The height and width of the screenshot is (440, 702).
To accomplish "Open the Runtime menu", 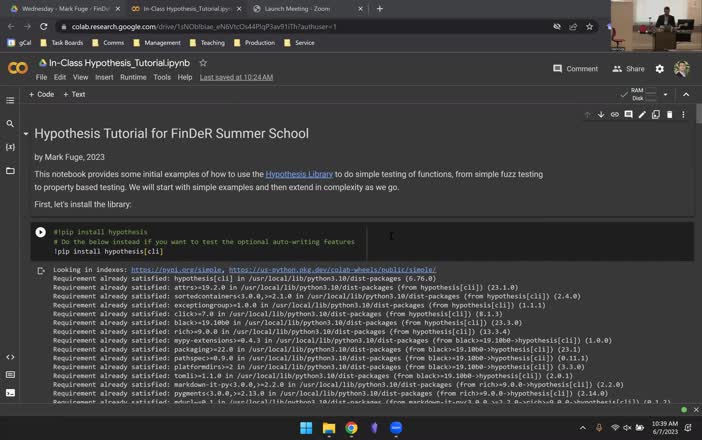I will (133, 77).
